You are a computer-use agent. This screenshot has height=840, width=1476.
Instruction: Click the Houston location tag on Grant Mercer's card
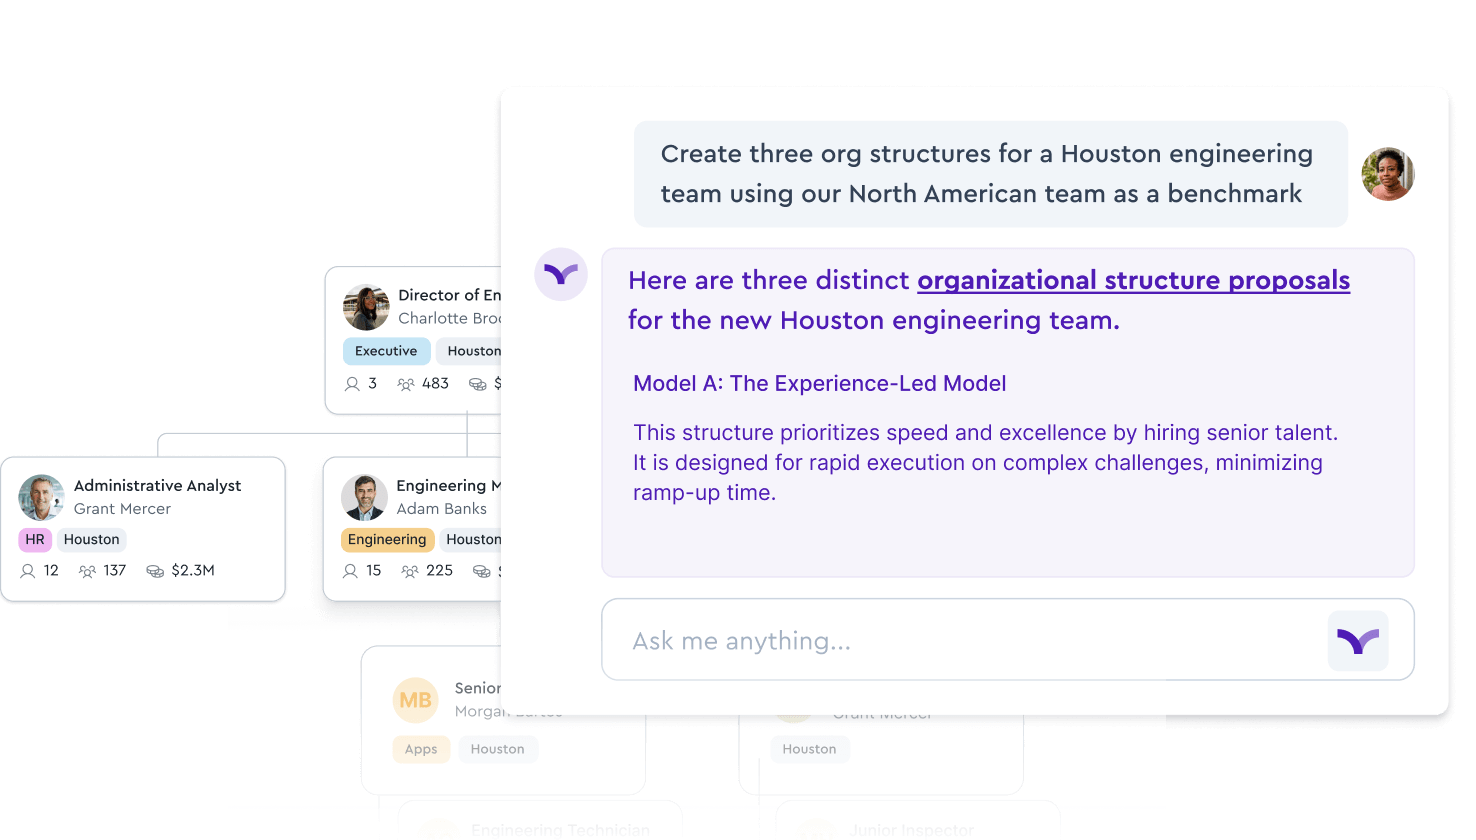click(x=91, y=539)
